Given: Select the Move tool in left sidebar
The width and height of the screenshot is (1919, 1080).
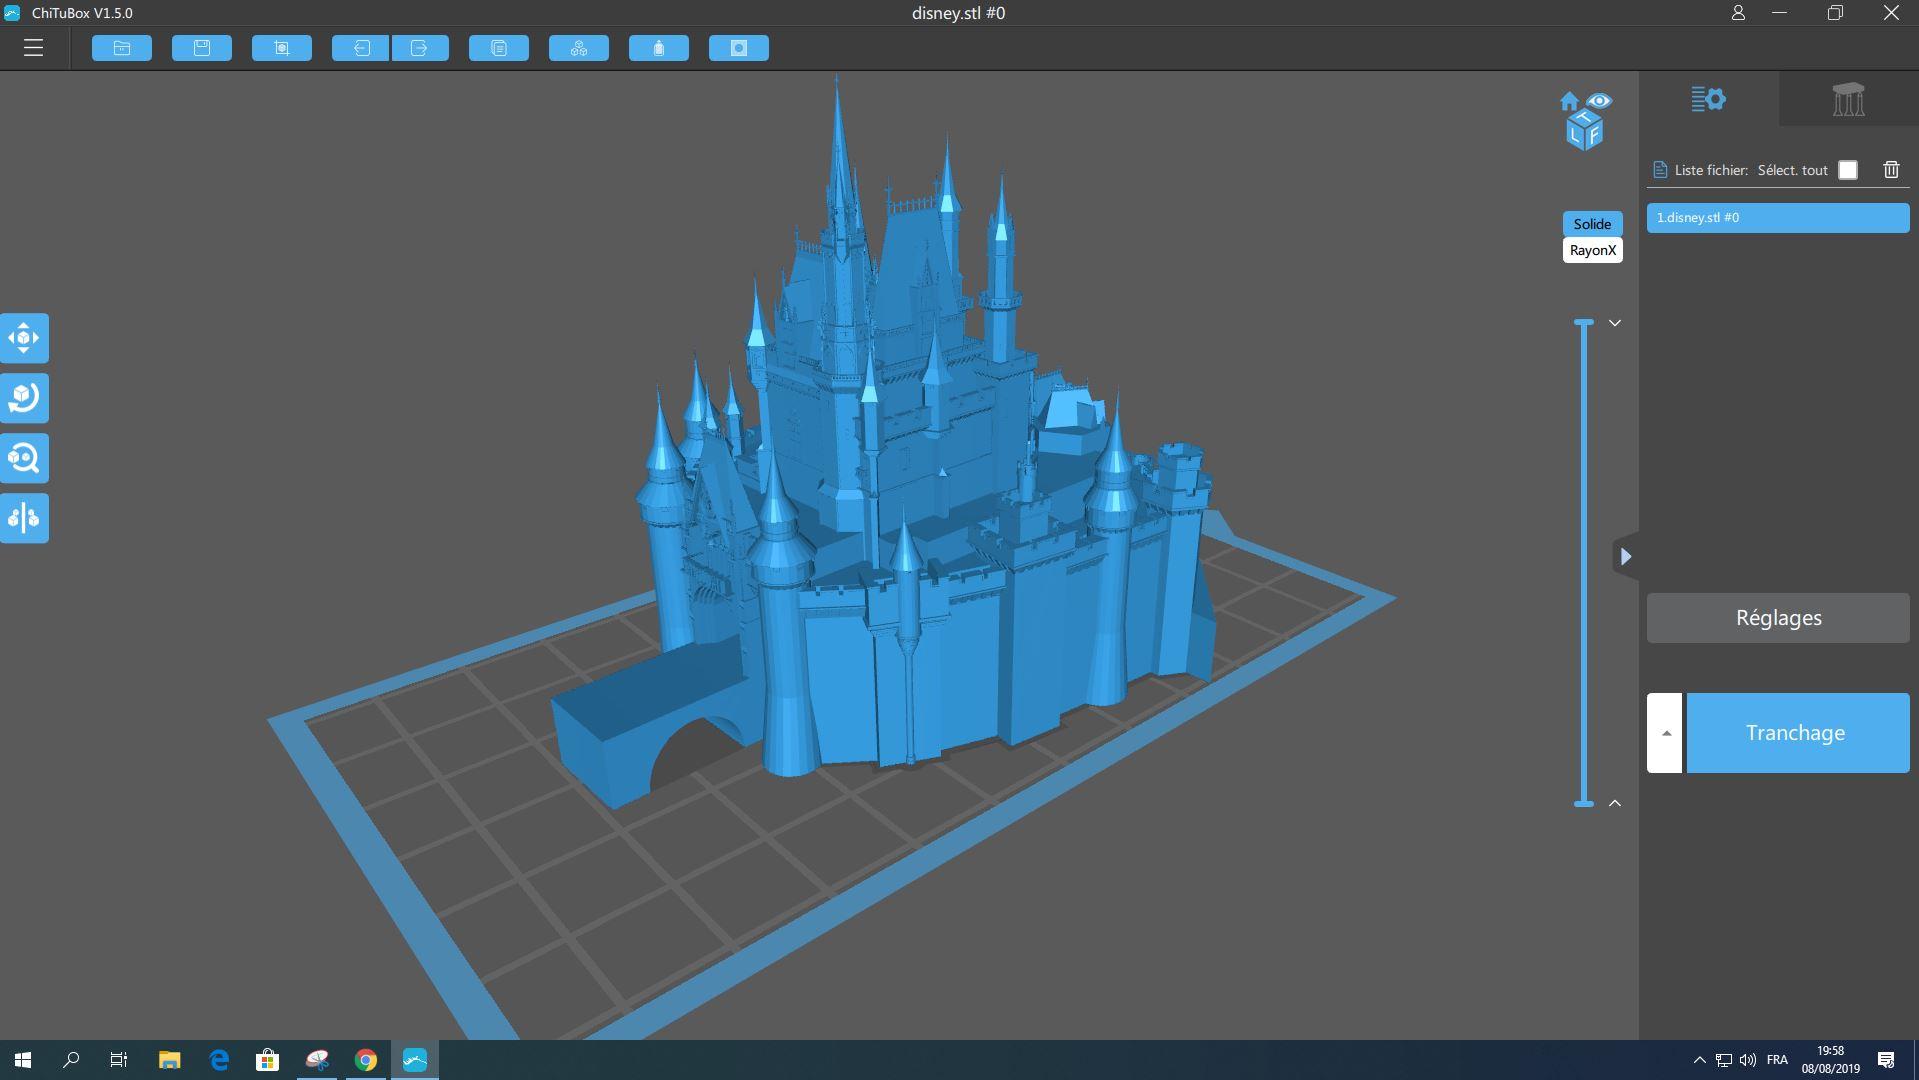Looking at the screenshot, I should 24,338.
